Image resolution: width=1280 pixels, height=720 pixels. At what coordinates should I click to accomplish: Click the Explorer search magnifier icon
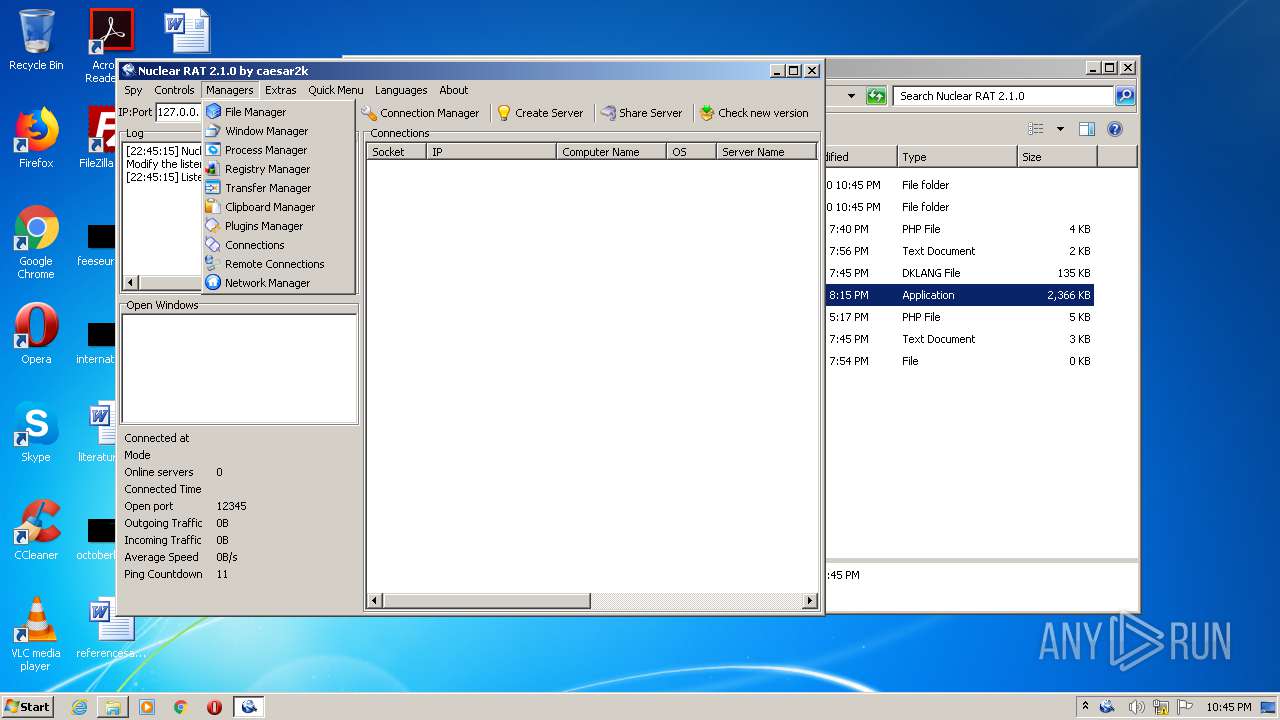1125,96
